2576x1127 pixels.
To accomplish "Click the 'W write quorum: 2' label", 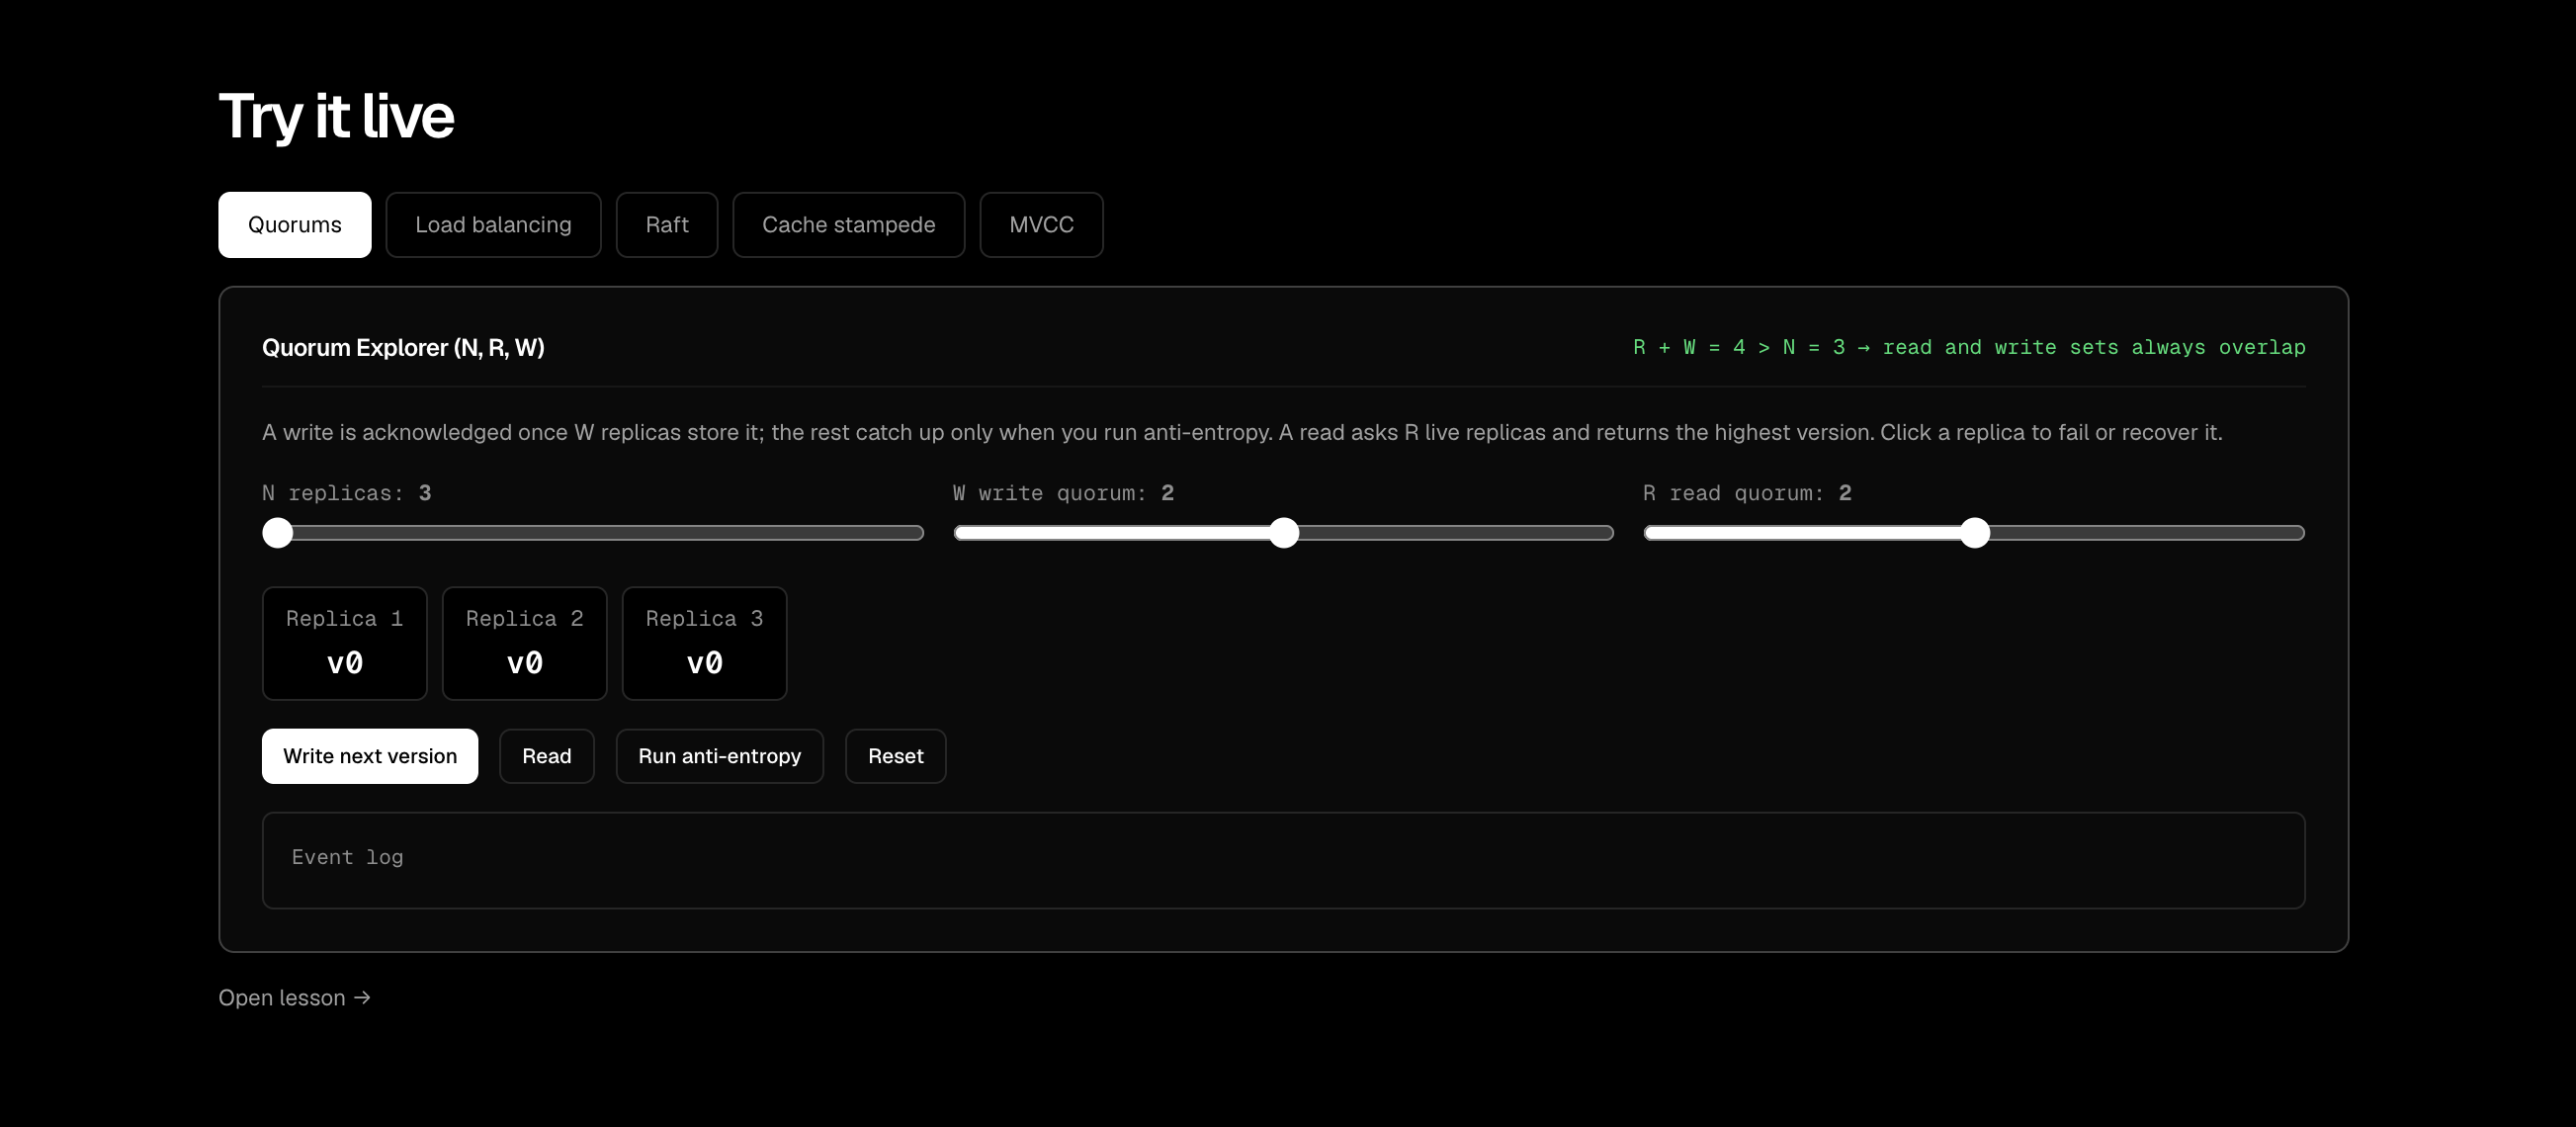I will tap(1064, 493).
